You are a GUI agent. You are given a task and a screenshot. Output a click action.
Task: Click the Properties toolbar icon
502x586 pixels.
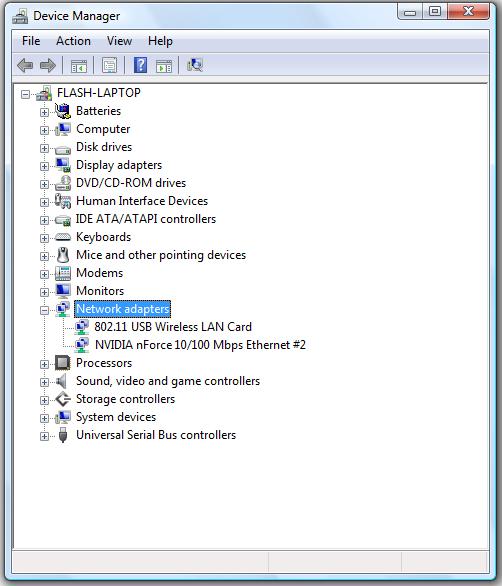tap(110, 66)
